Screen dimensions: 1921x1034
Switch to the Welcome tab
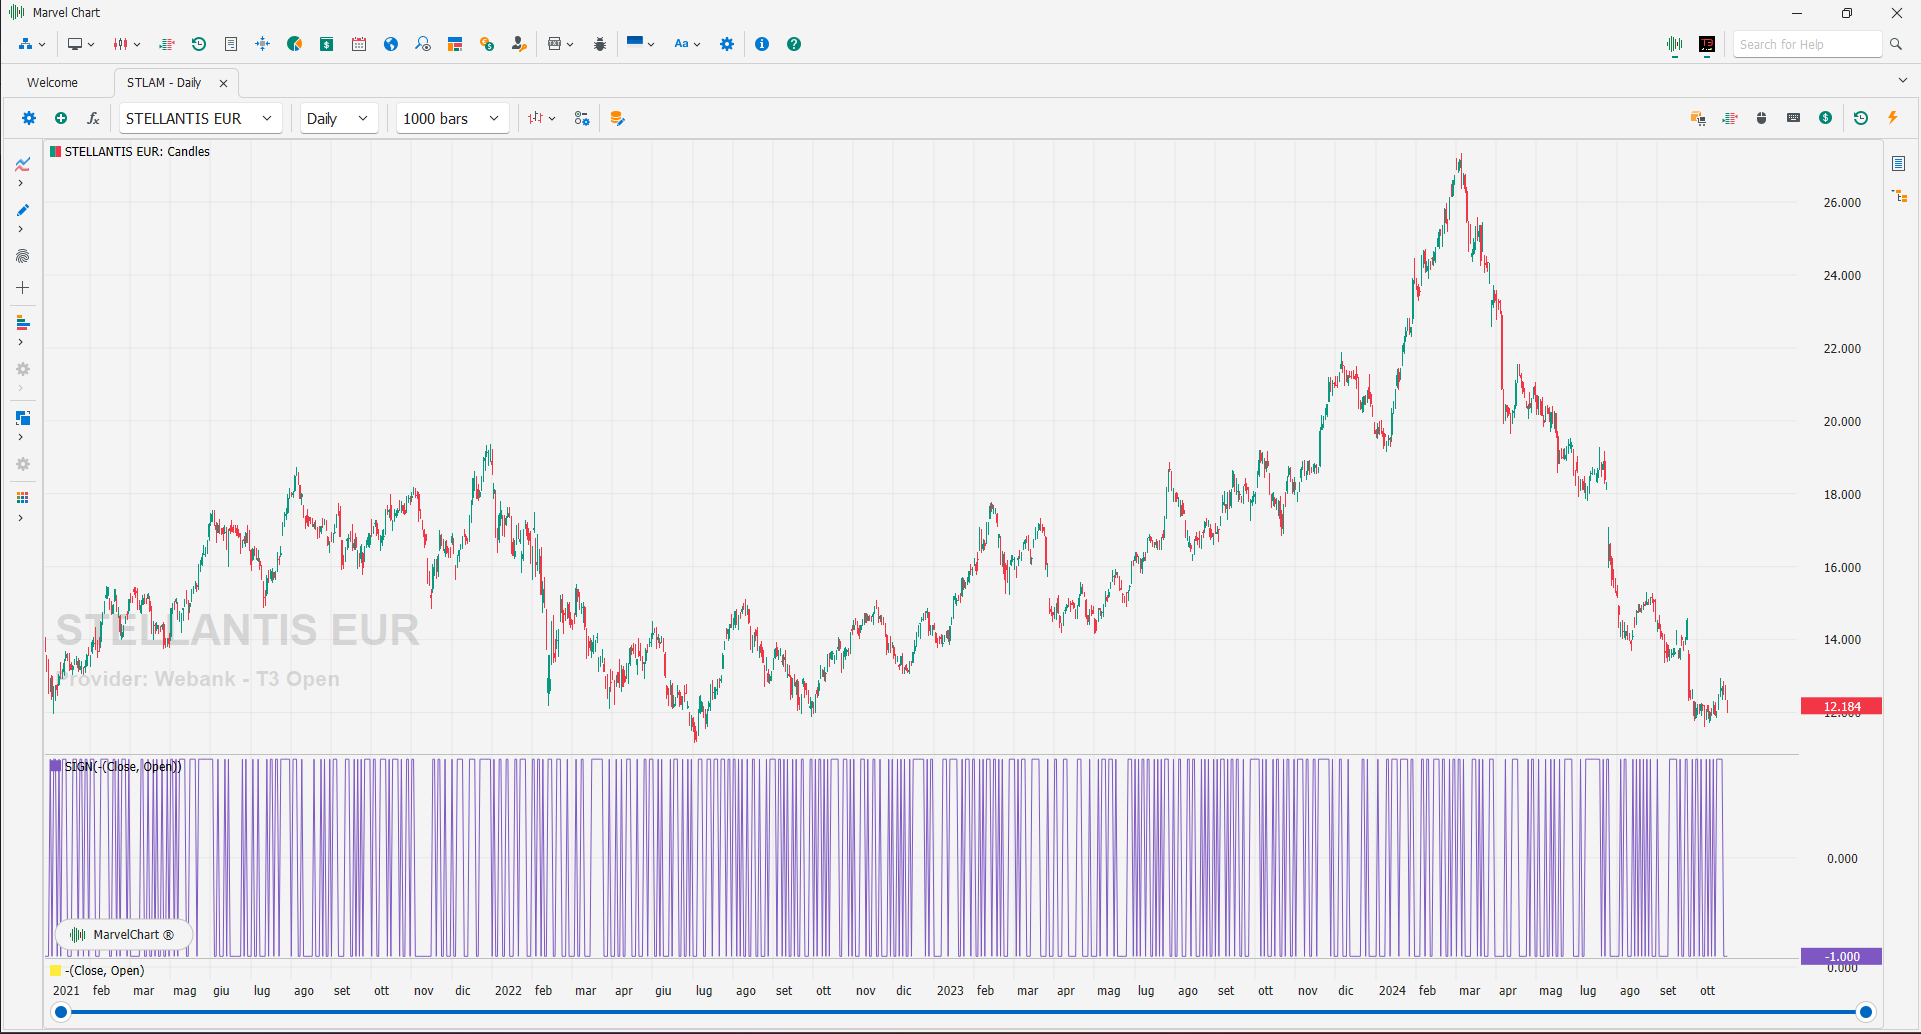[52, 83]
